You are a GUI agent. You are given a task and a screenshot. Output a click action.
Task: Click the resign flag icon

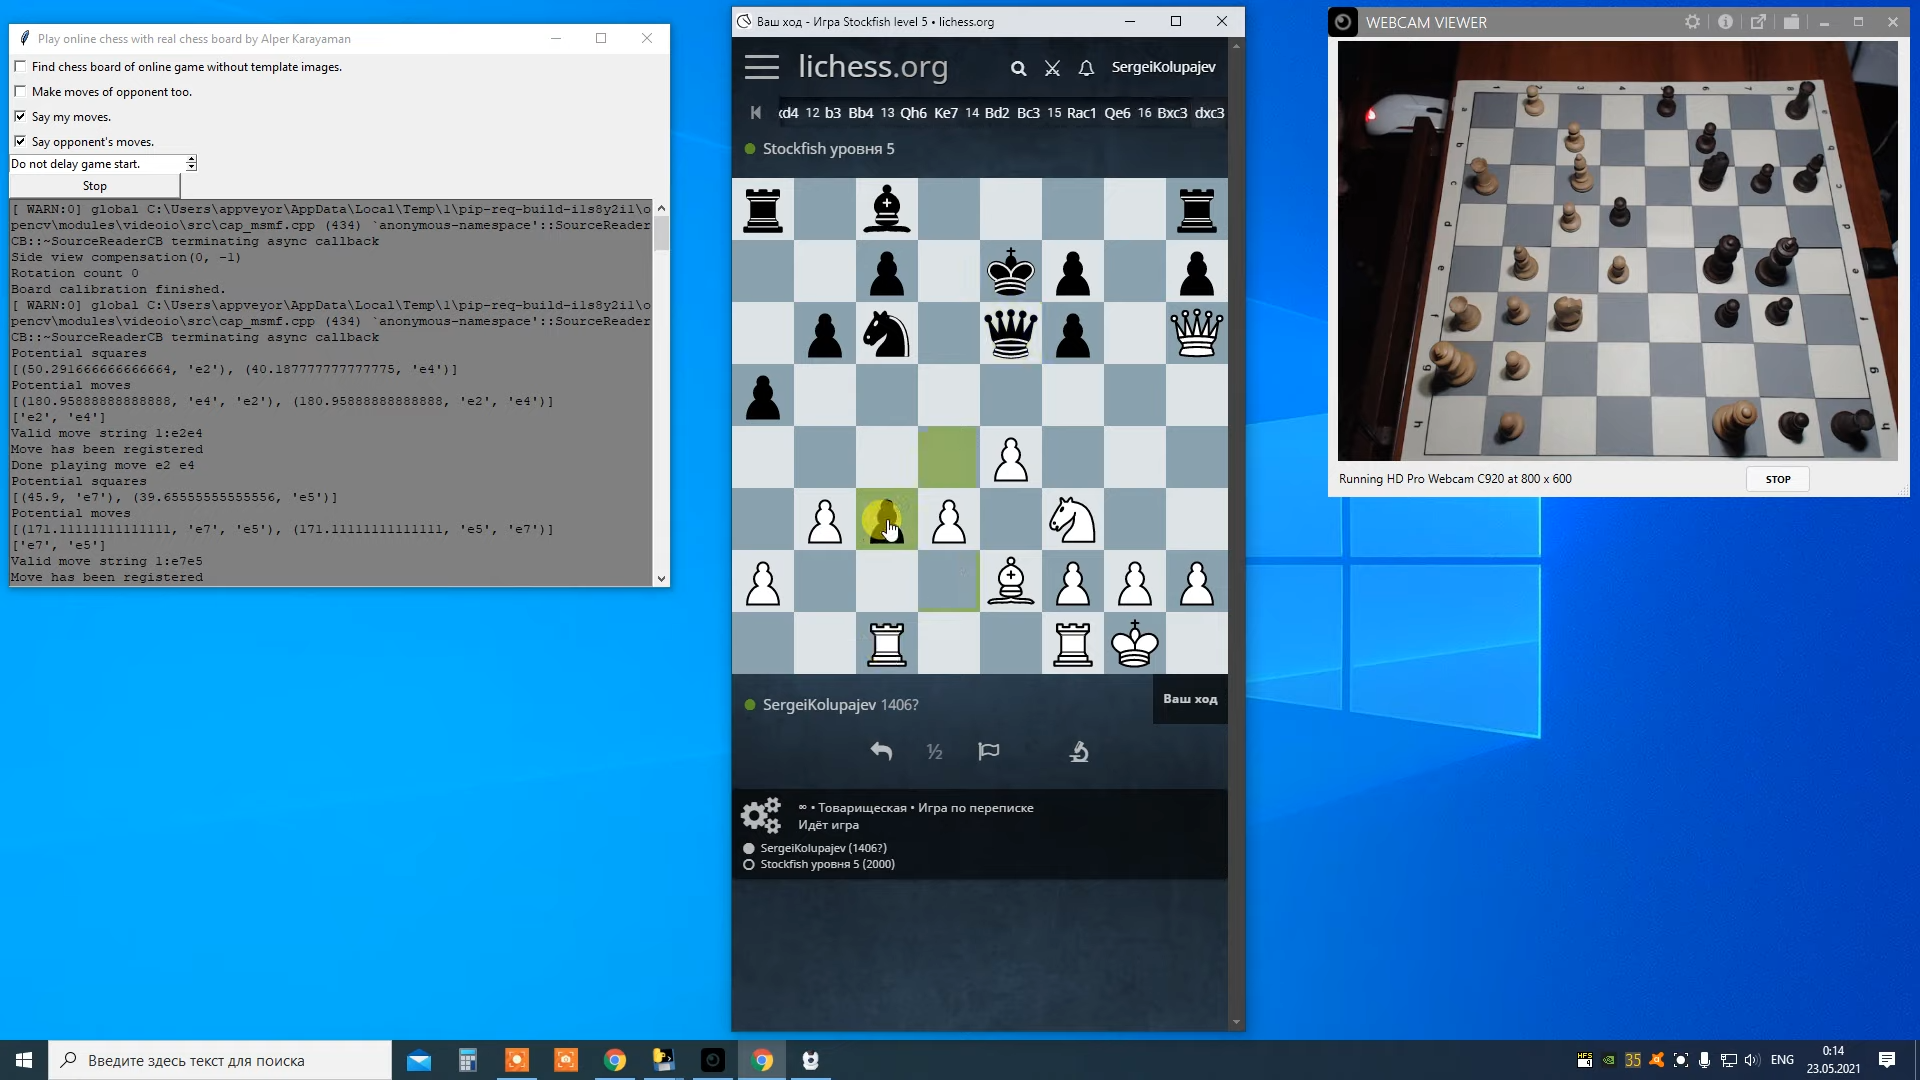tap(988, 751)
